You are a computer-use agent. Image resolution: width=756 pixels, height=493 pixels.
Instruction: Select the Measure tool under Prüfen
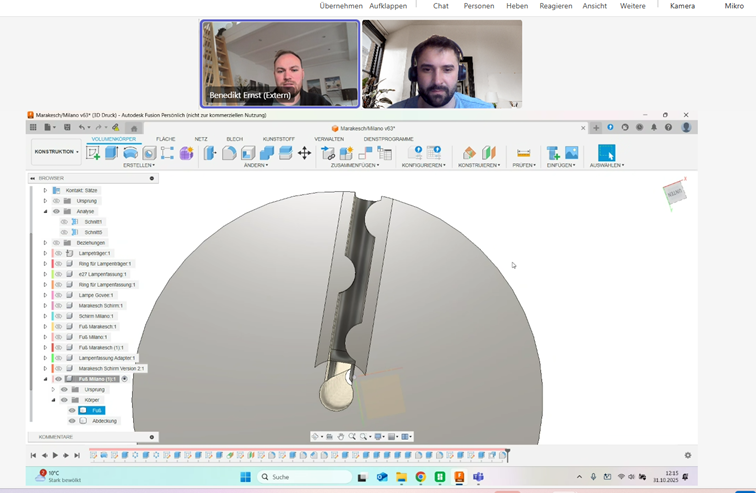(523, 153)
